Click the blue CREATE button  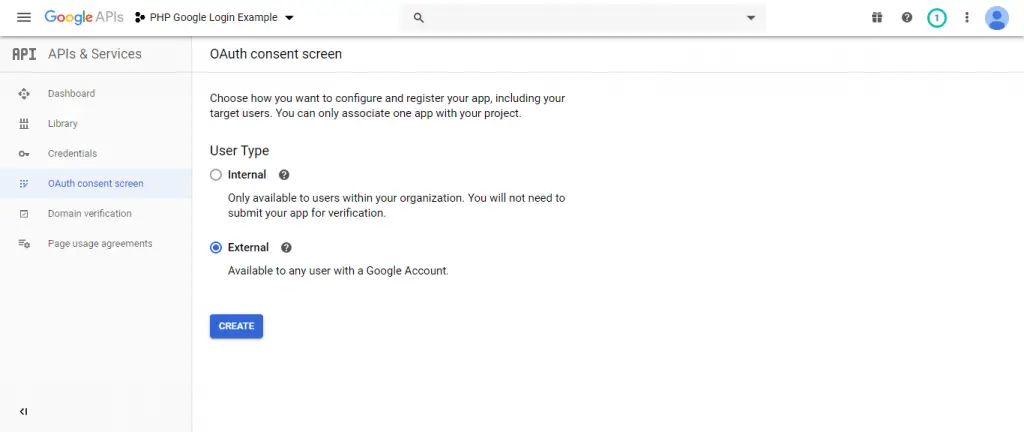pos(236,326)
